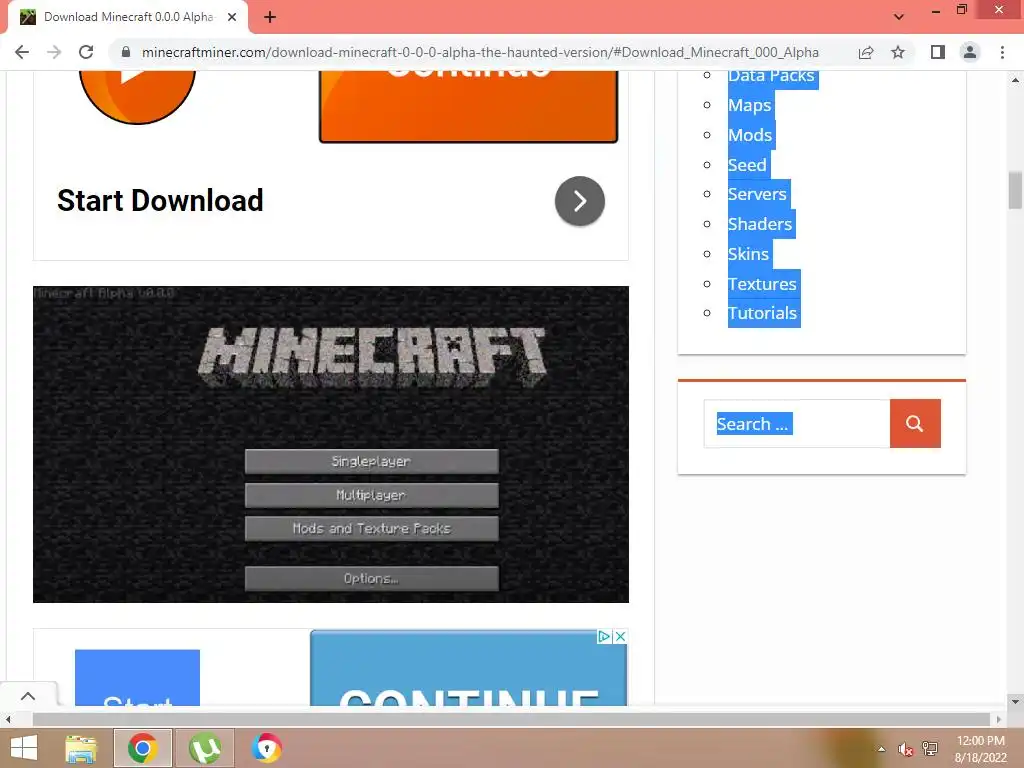Reload the current page
This screenshot has height=768, width=1024.
tap(86, 52)
